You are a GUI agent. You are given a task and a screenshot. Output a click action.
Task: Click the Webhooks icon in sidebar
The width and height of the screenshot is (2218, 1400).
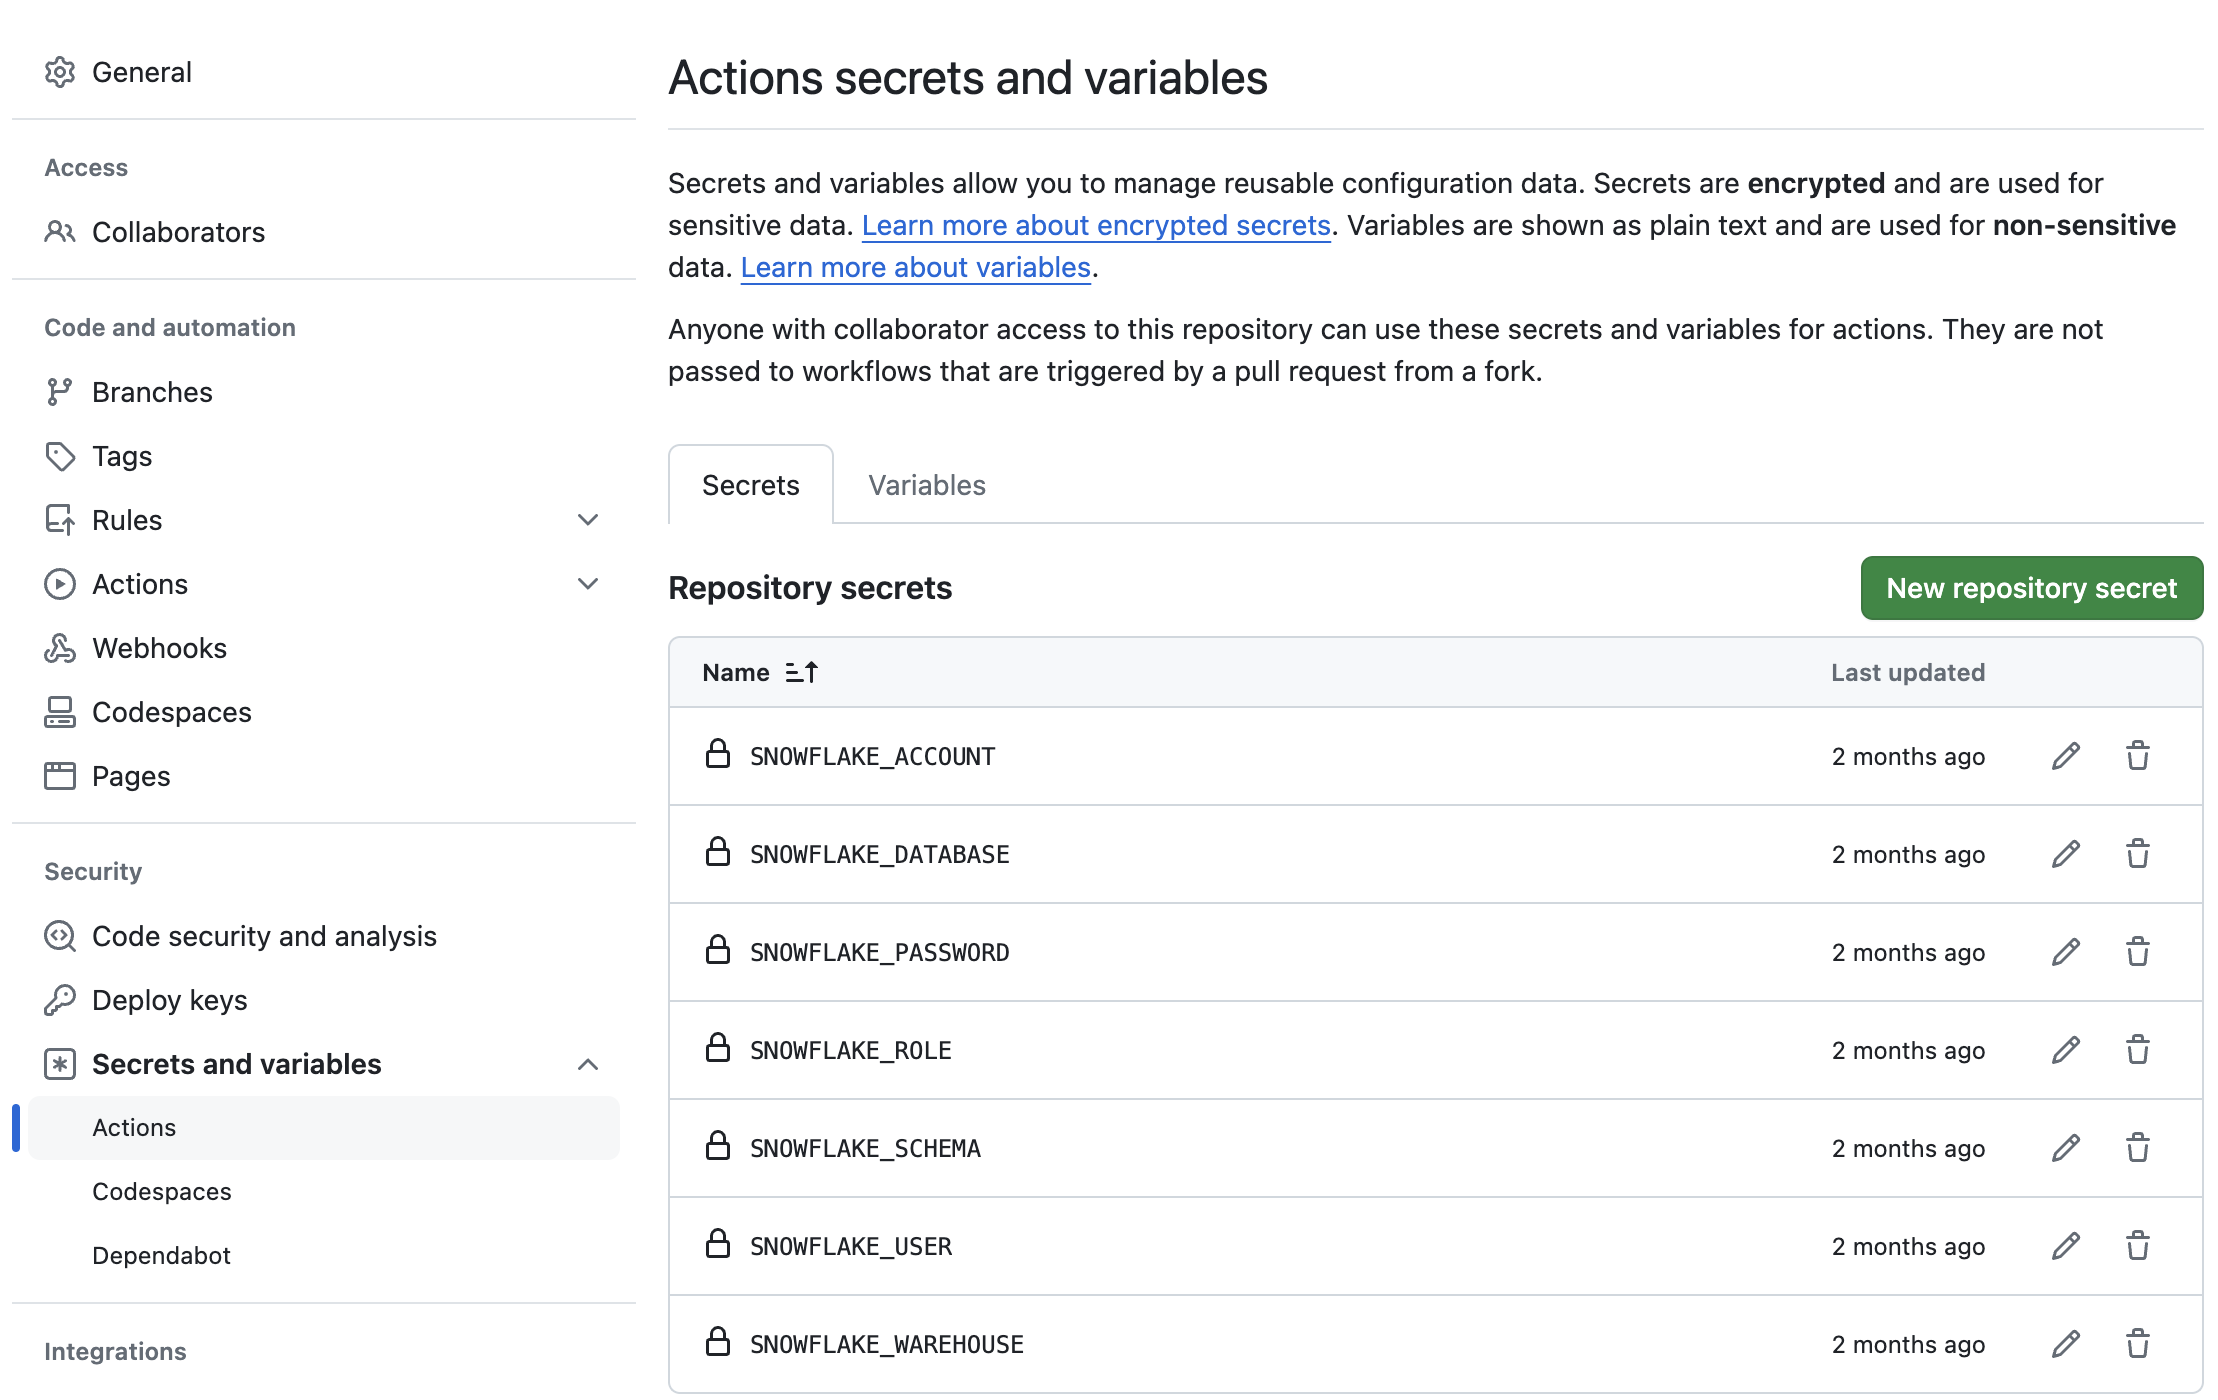[x=60, y=648]
